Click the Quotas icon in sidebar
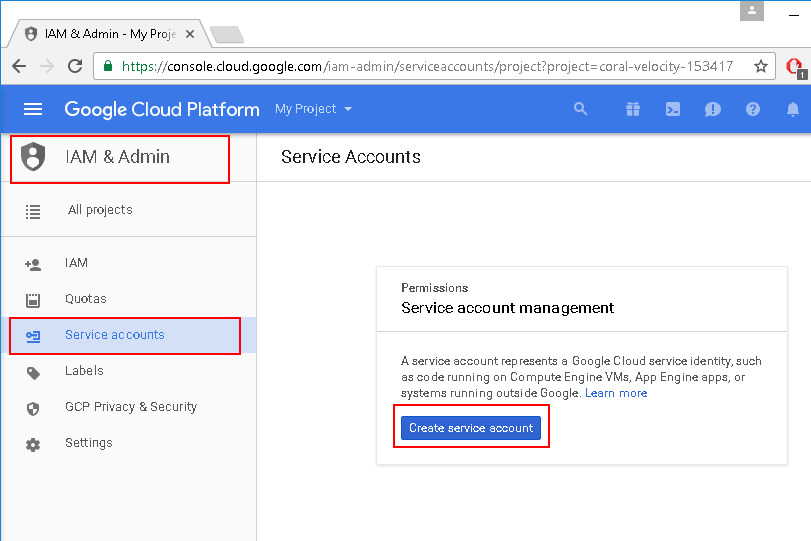Screen dimensions: 811x541 click(x=33, y=300)
